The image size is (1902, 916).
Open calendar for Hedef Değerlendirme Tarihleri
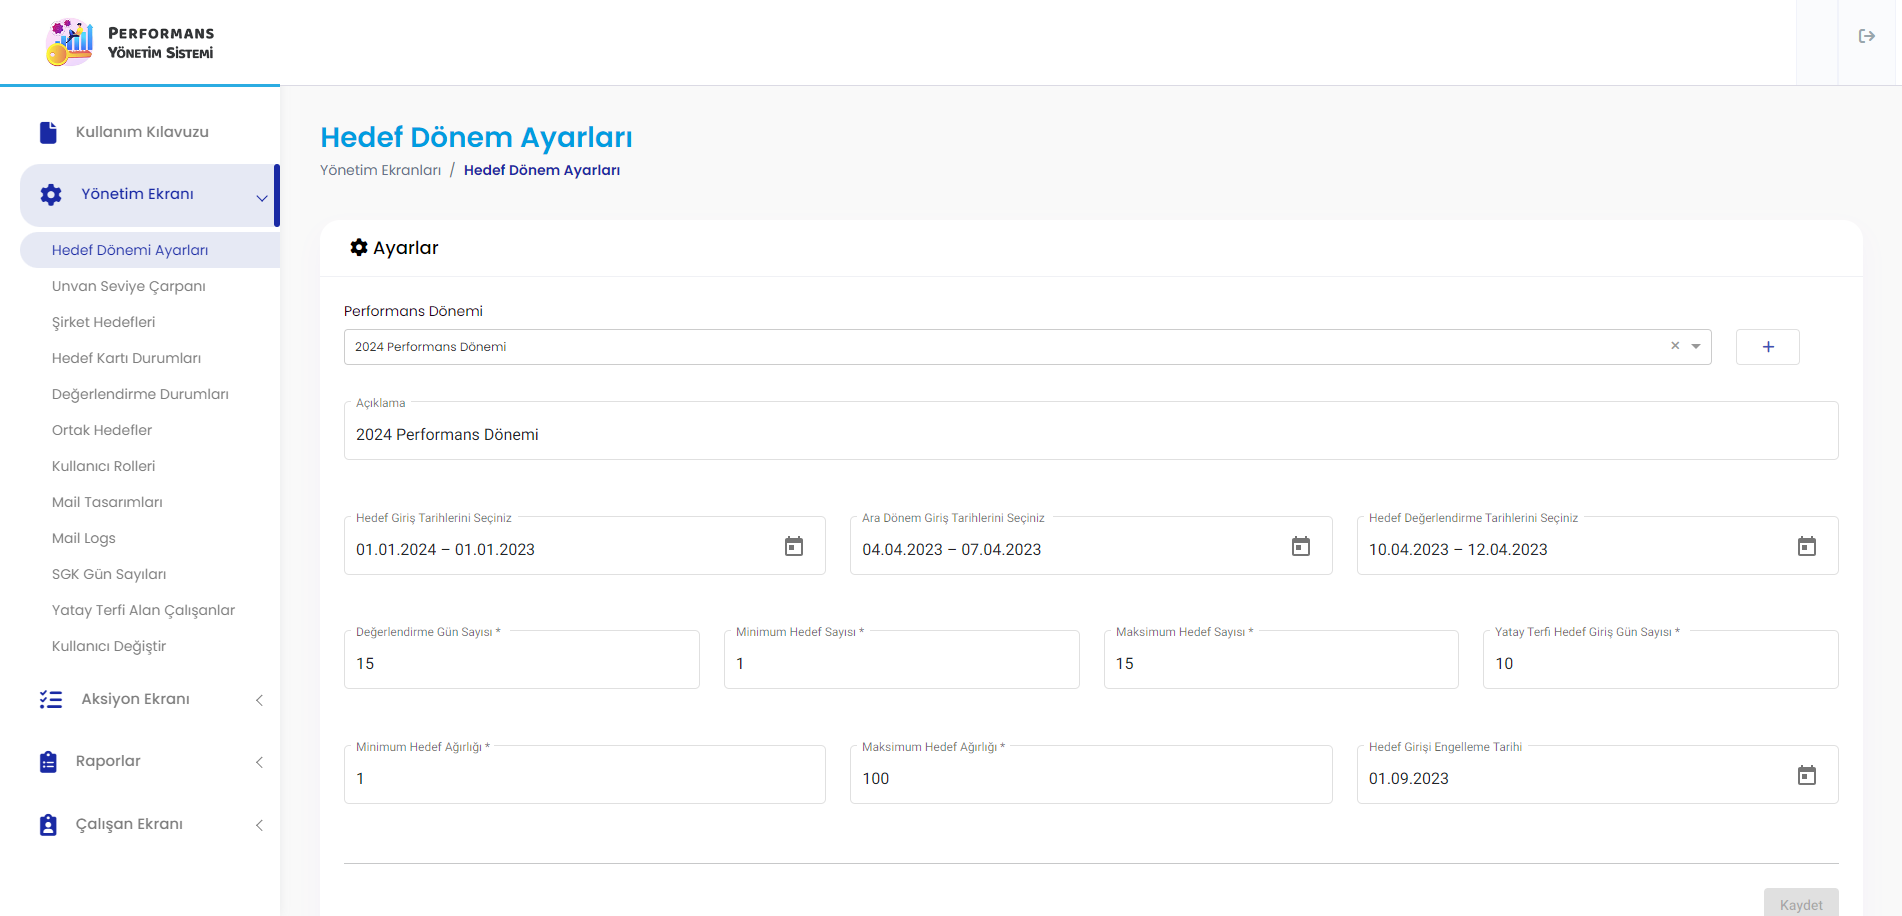pos(1806,546)
